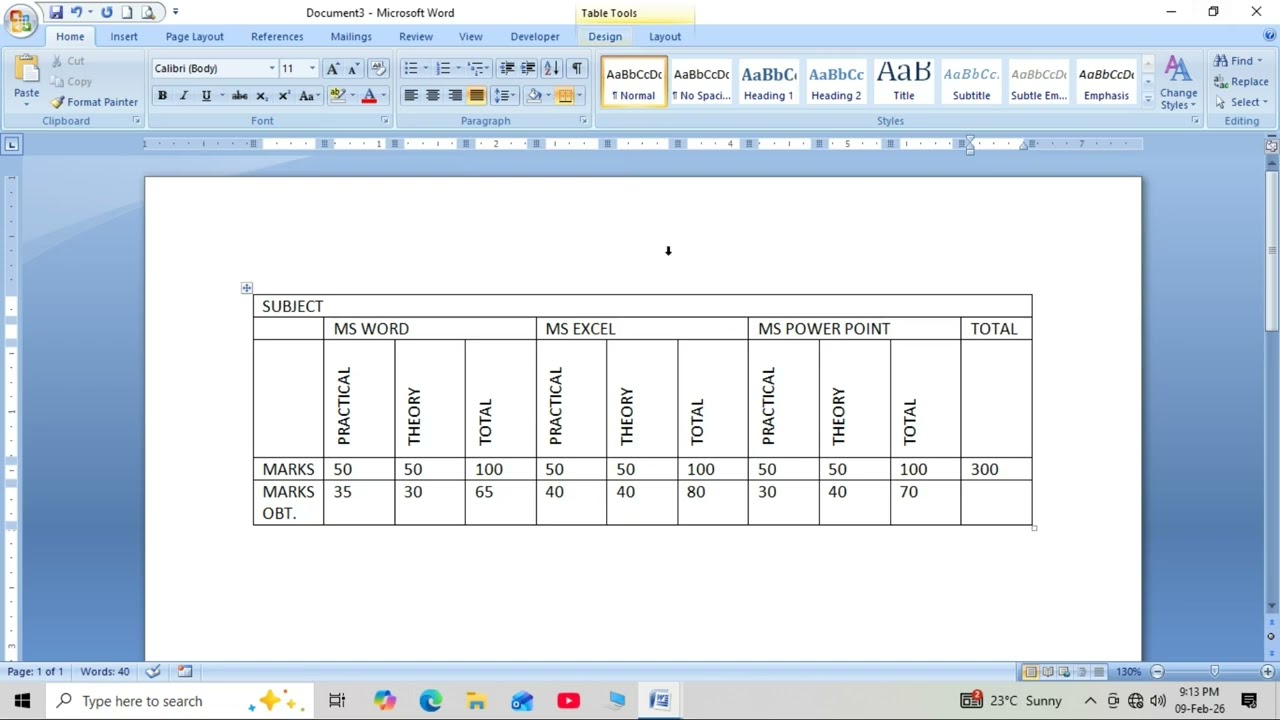Decrease the paragraph indent
1280x720 pixels.
click(x=507, y=68)
